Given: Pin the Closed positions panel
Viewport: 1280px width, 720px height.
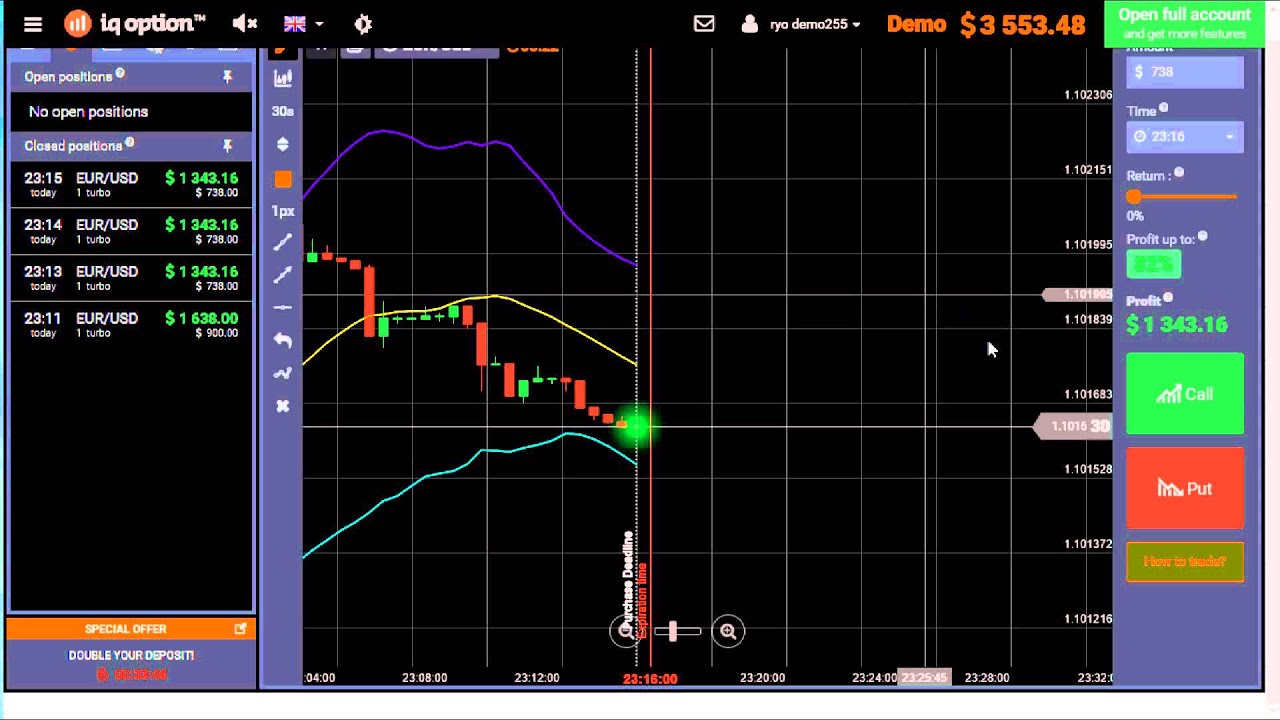Looking at the screenshot, I should [228, 146].
